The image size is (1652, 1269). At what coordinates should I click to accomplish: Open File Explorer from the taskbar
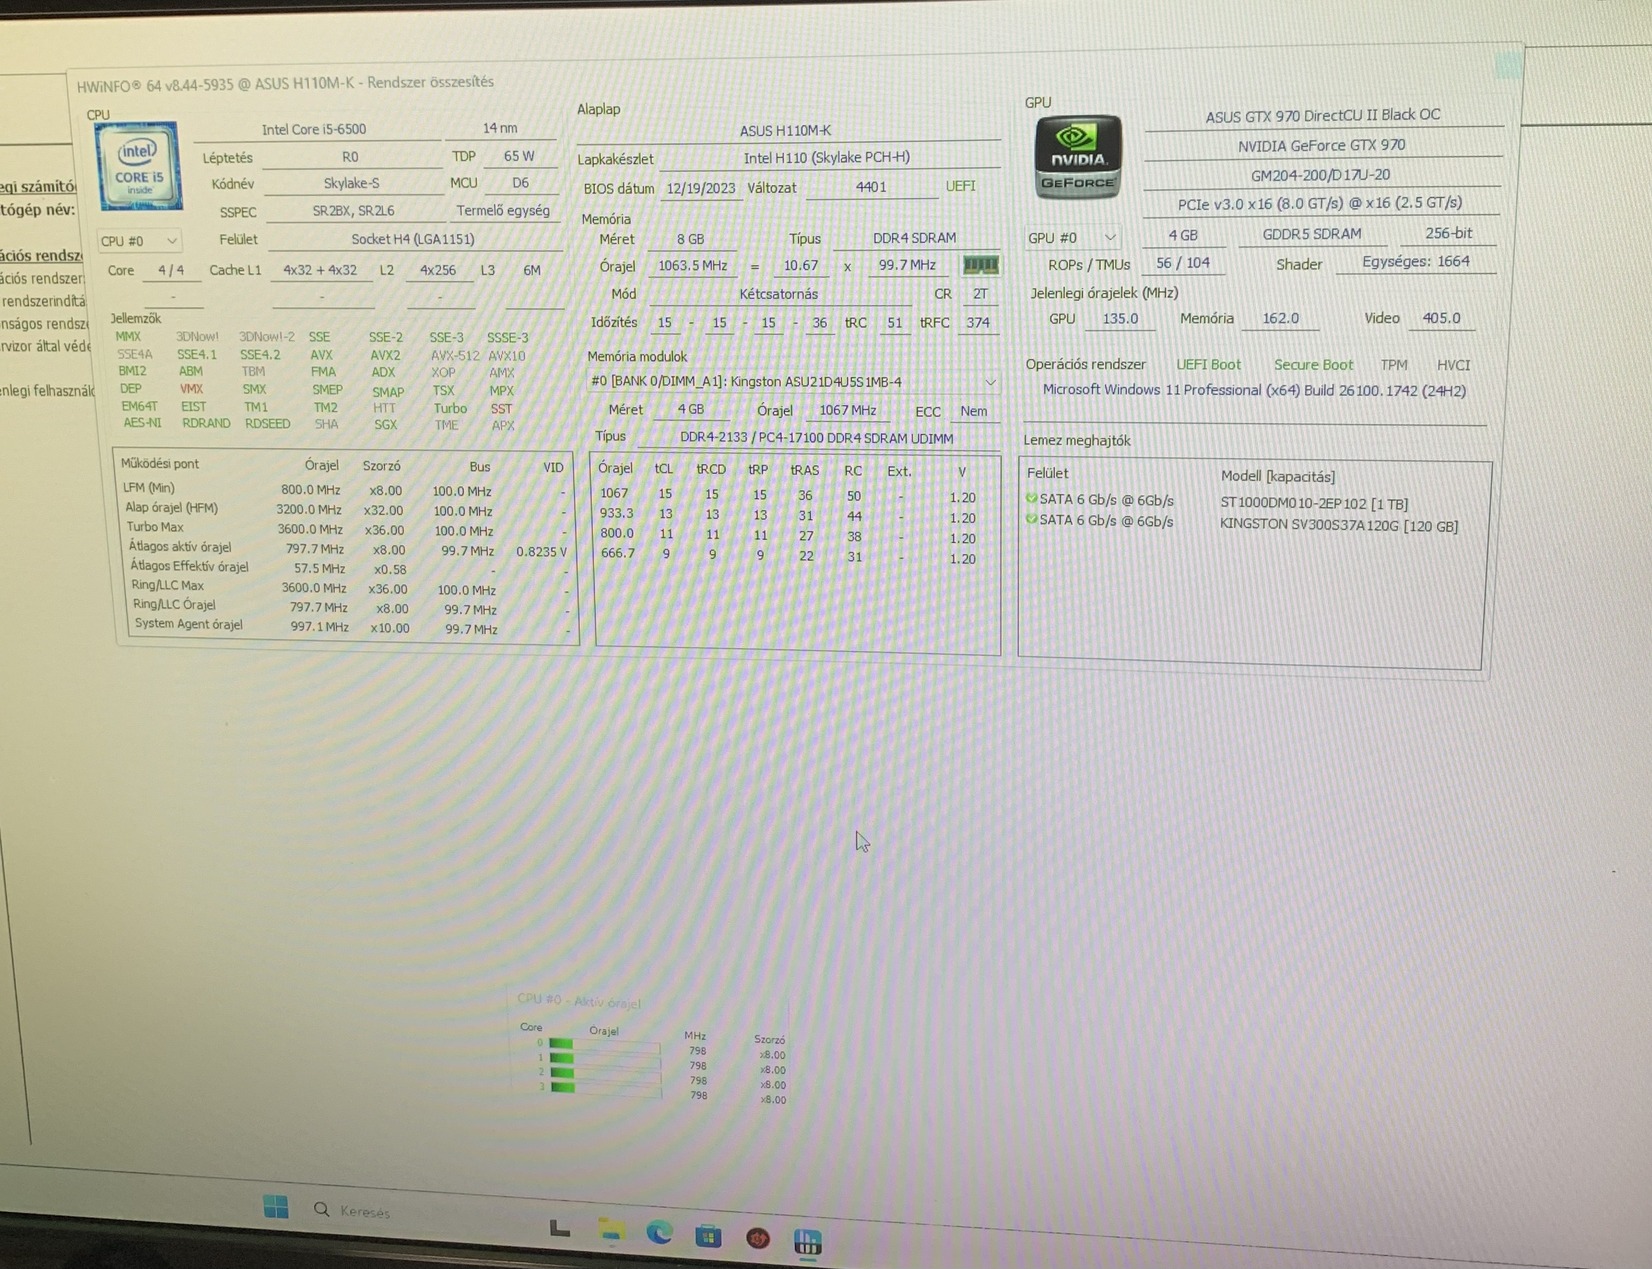(611, 1230)
